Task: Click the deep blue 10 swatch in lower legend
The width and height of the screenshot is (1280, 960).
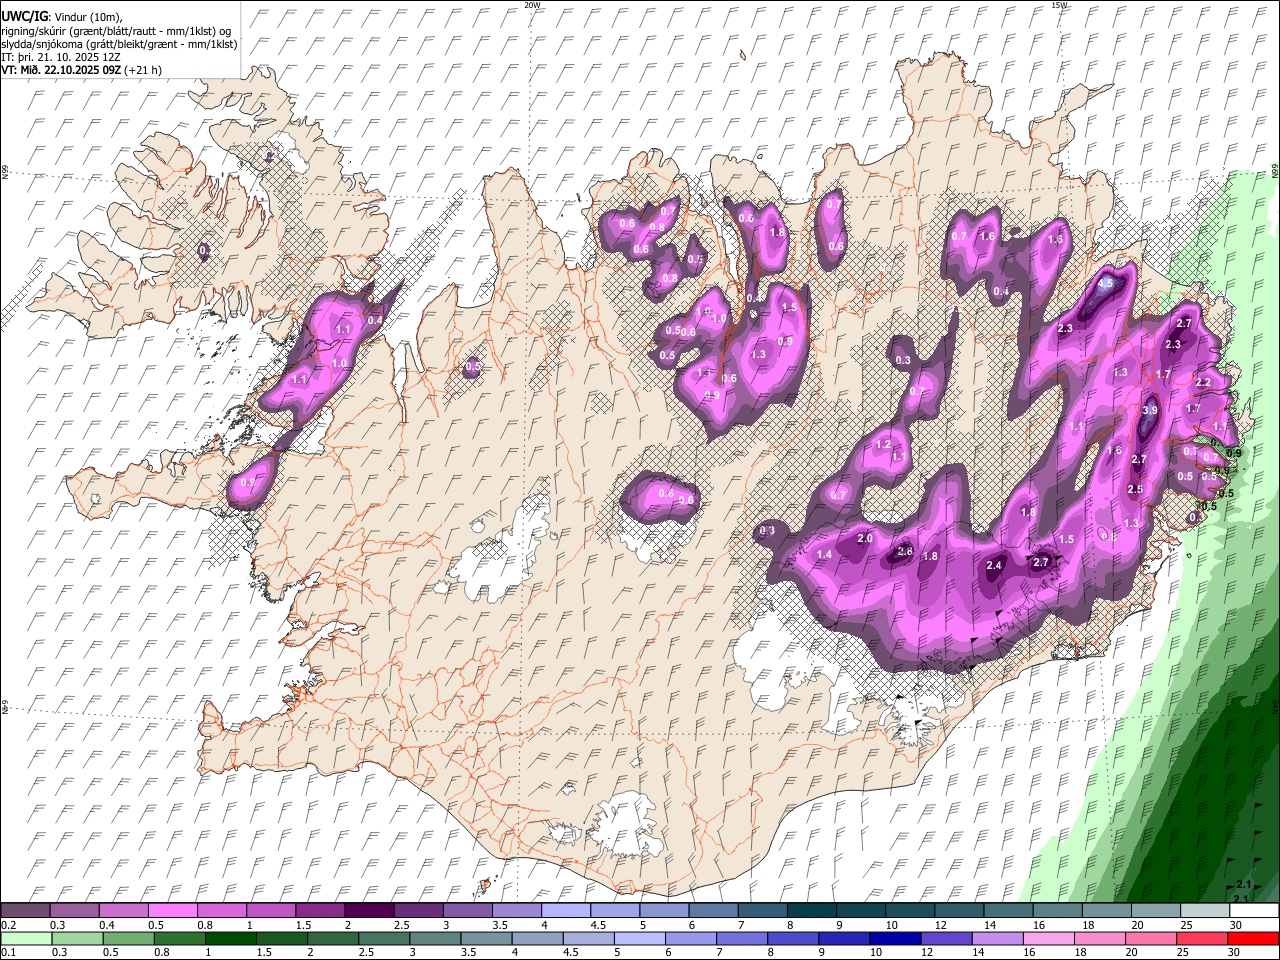Action: [894, 939]
